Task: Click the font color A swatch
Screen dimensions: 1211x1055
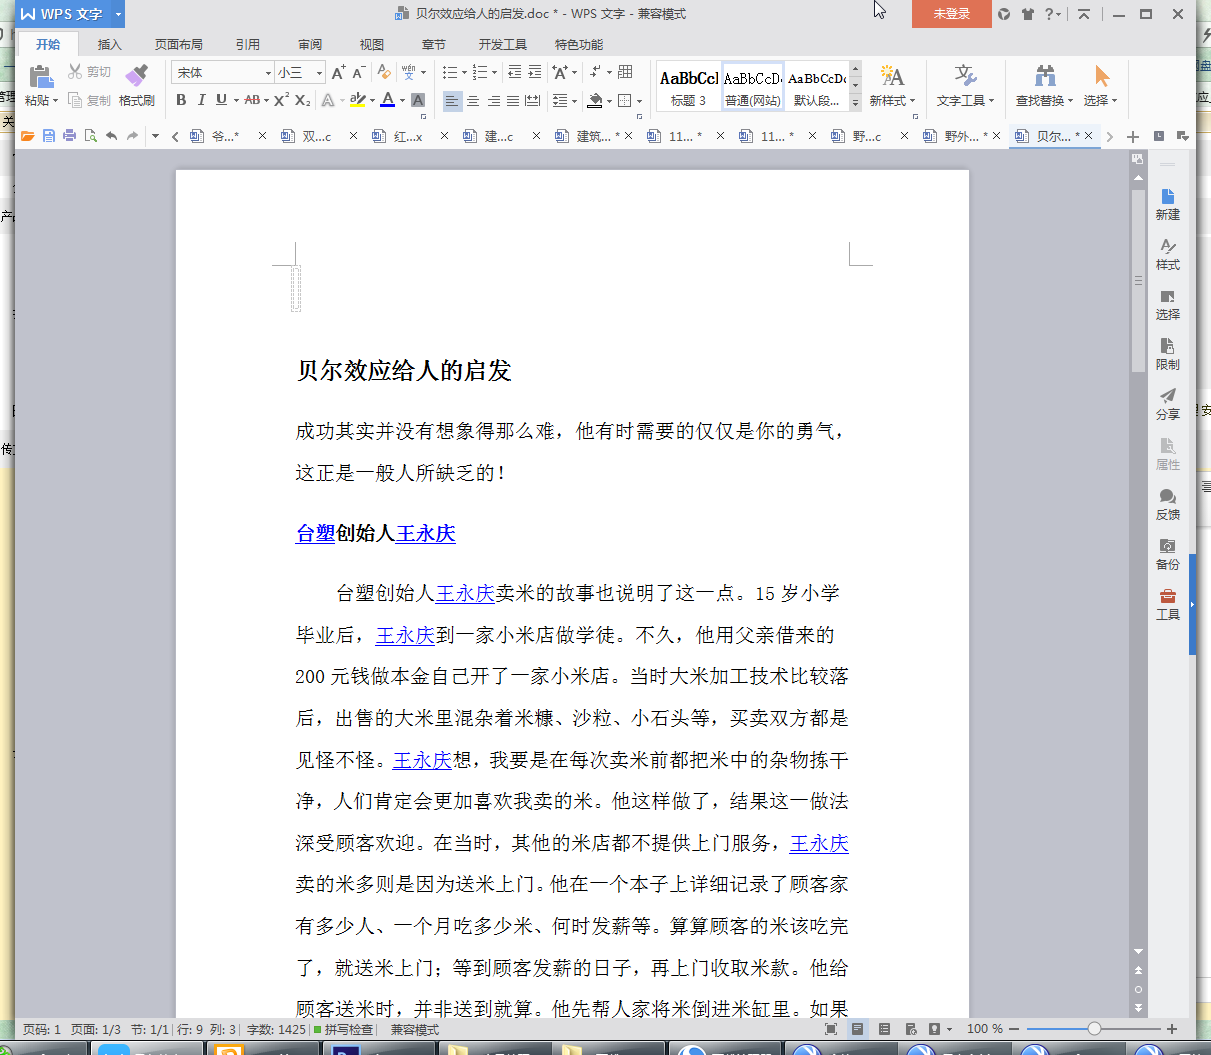Action: [x=388, y=100]
